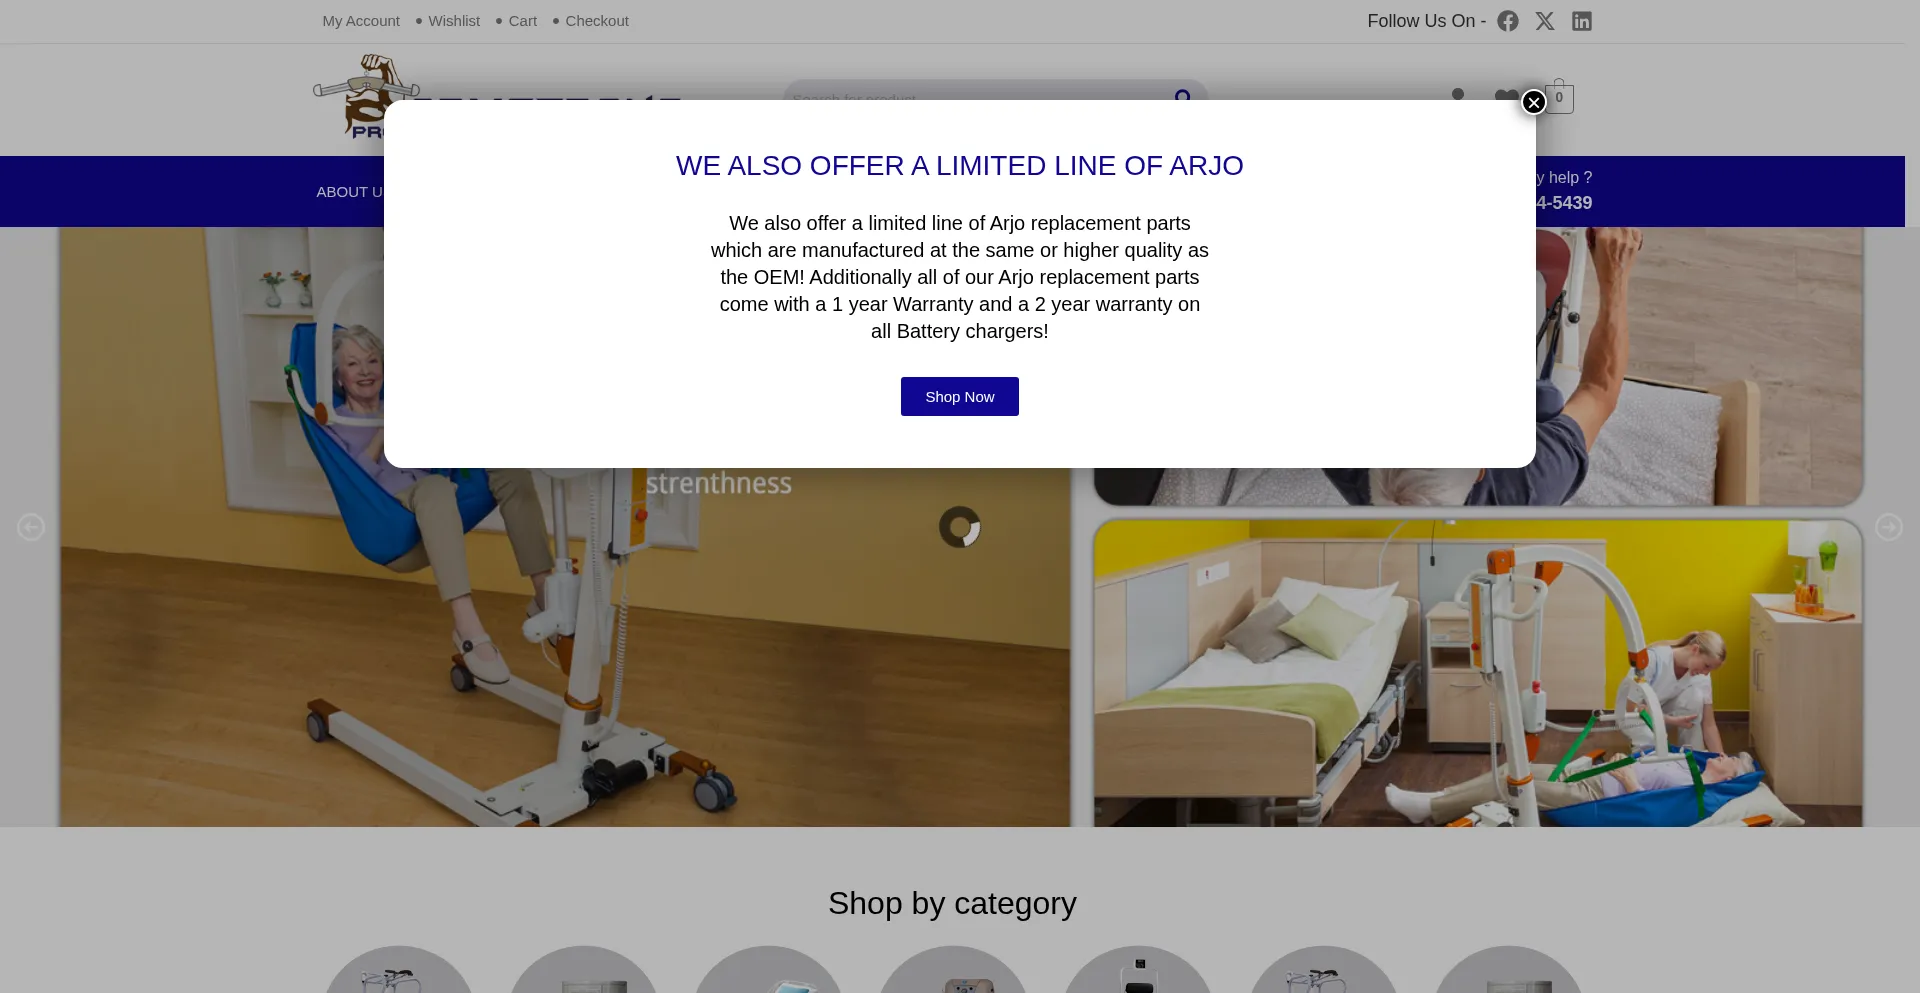
Task: Open the Wishlist link
Action: pyautogui.click(x=454, y=21)
